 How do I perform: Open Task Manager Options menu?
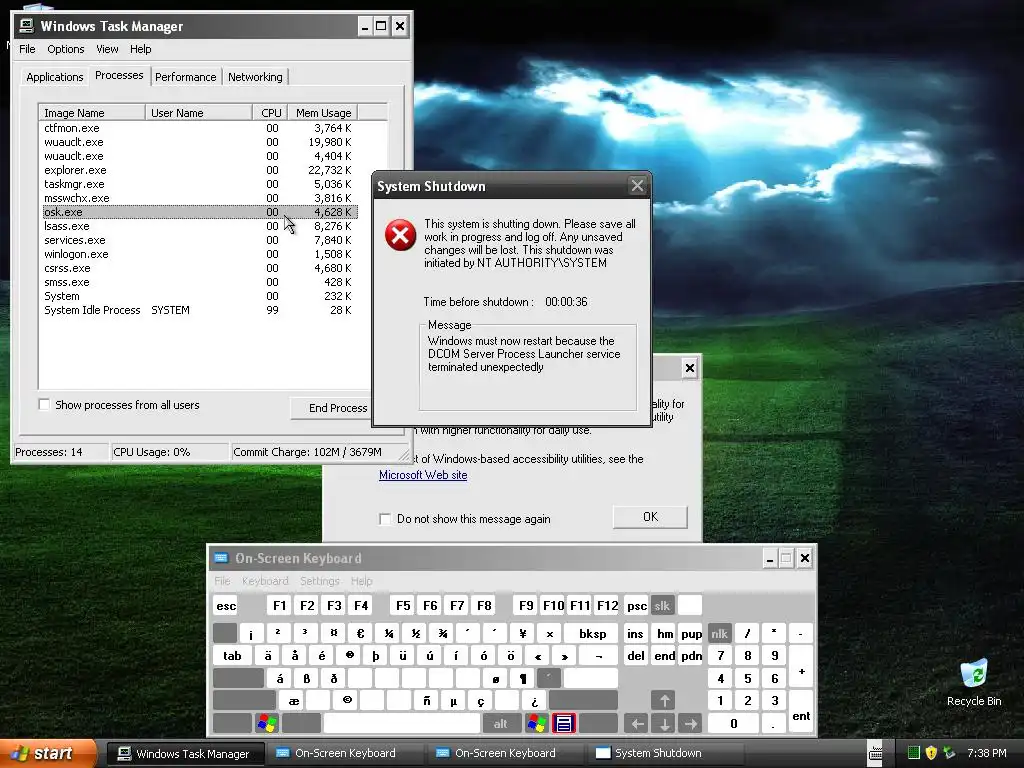click(x=65, y=49)
